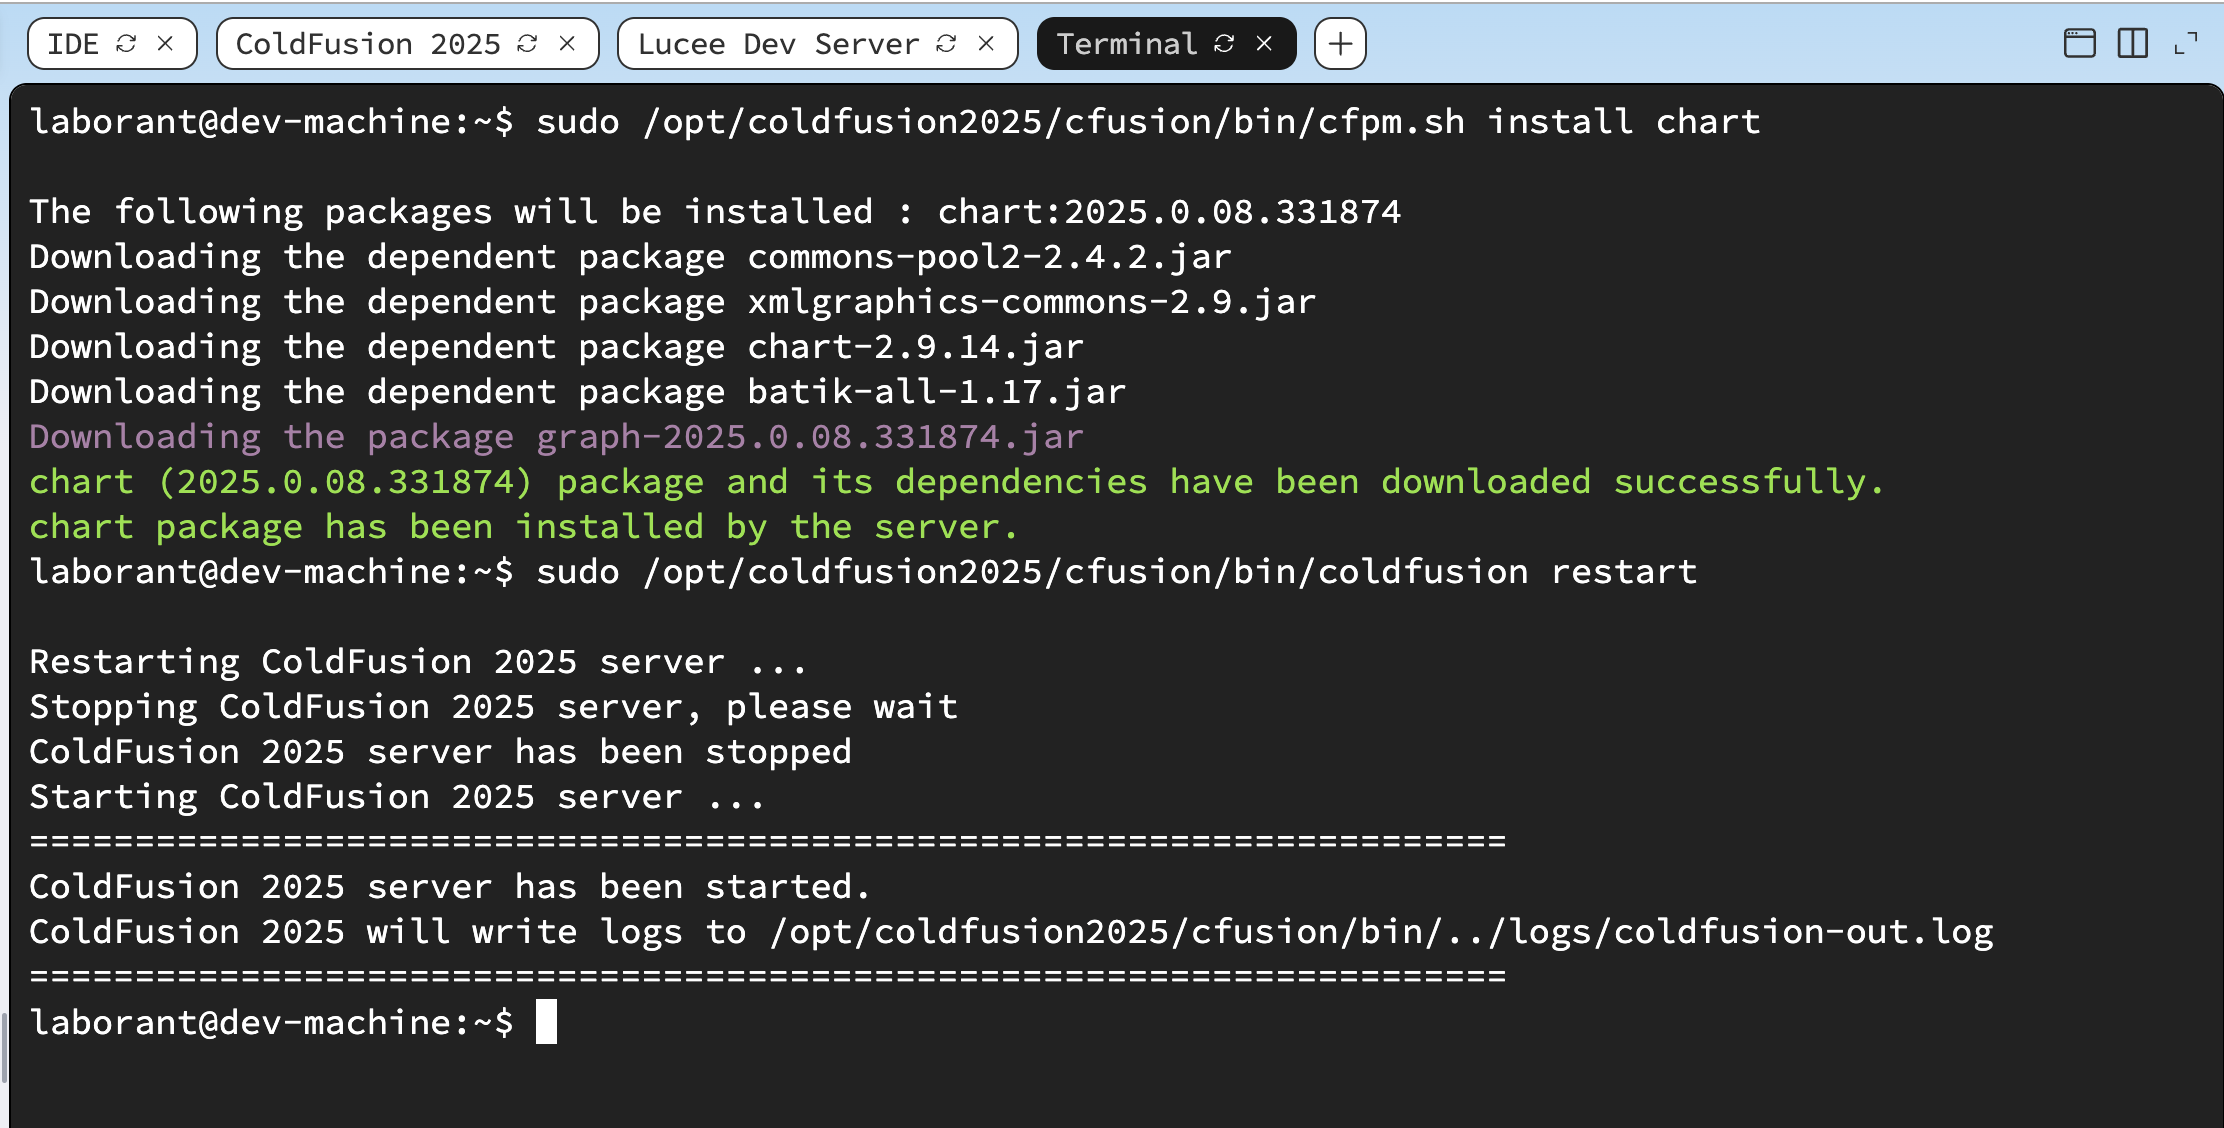Choose the split pane layout icon
The width and height of the screenshot is (2224, 1128).
click(2133, 44)
